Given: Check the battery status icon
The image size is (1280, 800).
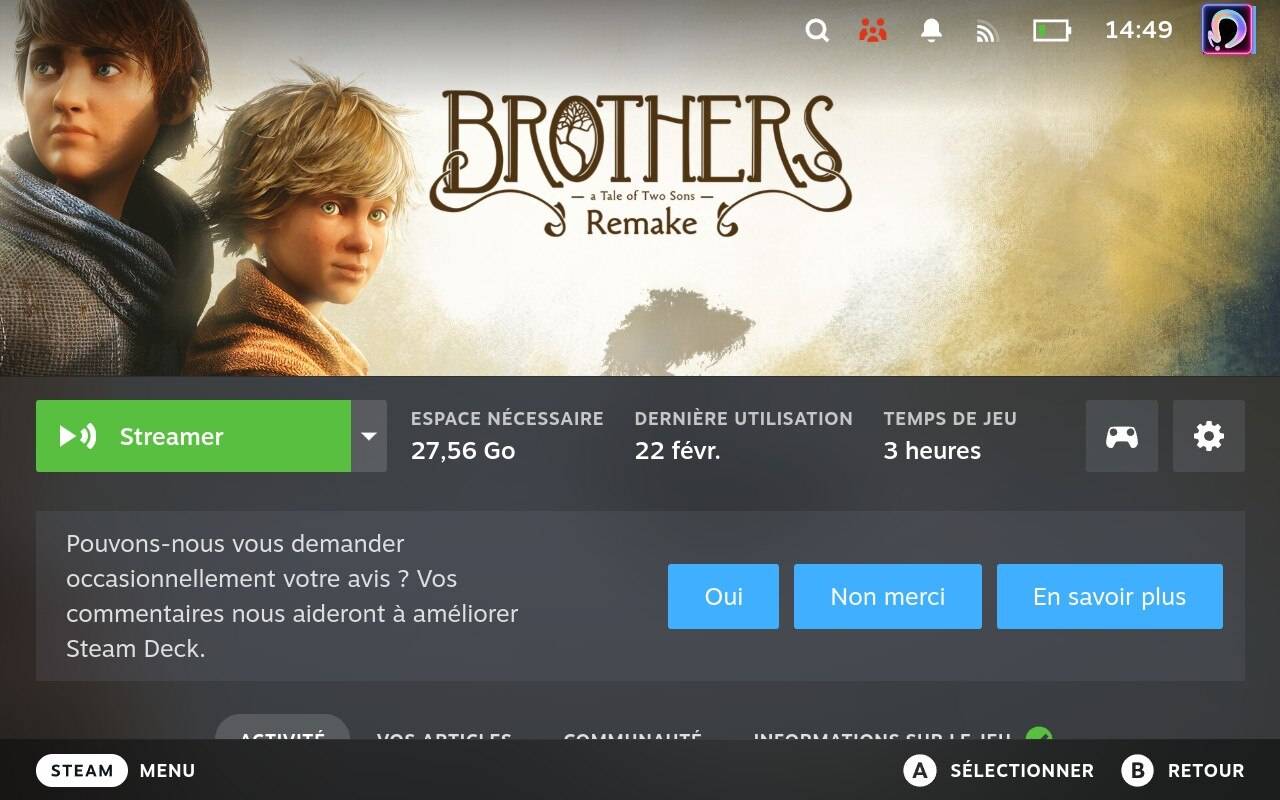Looking at the screenshot, I should pyautogui.click(x=1052, y=30).
